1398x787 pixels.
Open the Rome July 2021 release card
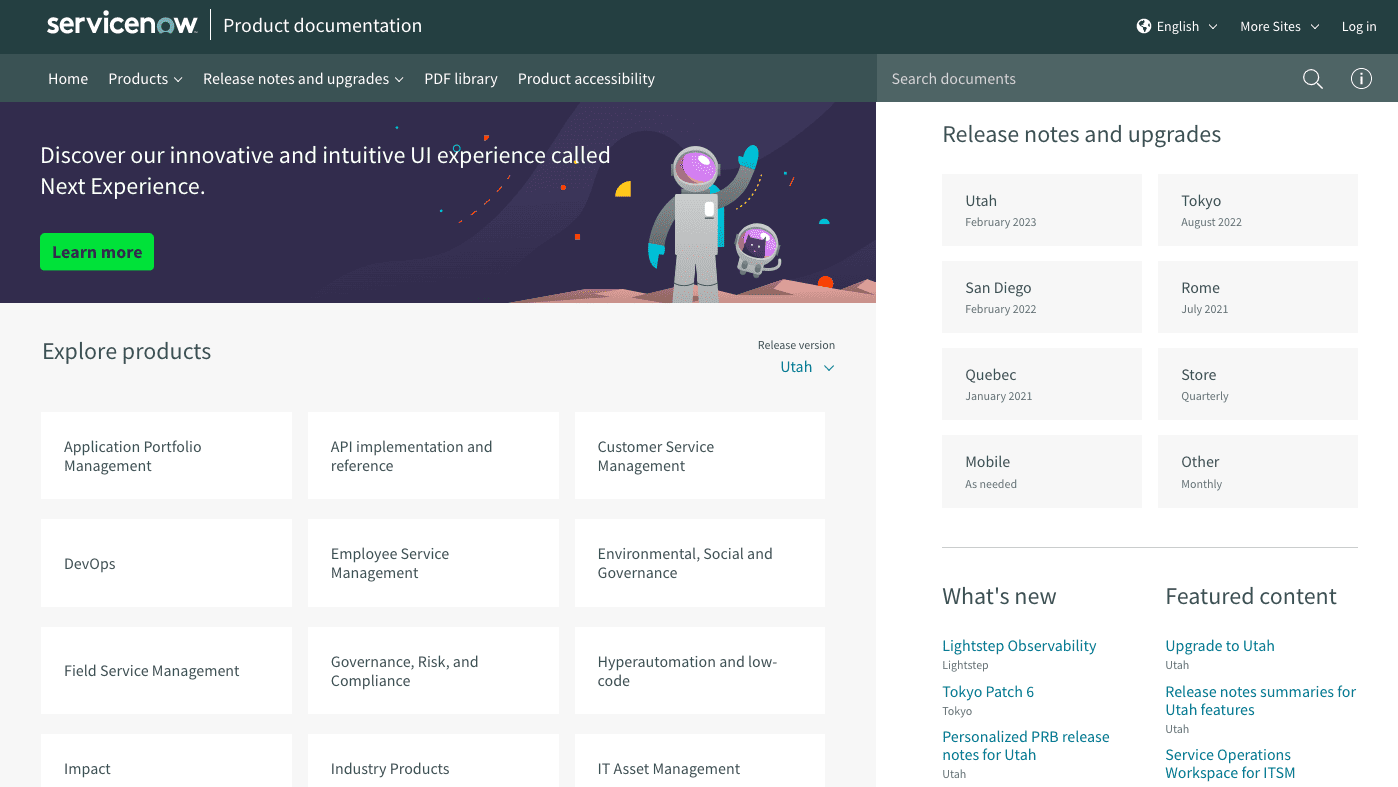1258,297
